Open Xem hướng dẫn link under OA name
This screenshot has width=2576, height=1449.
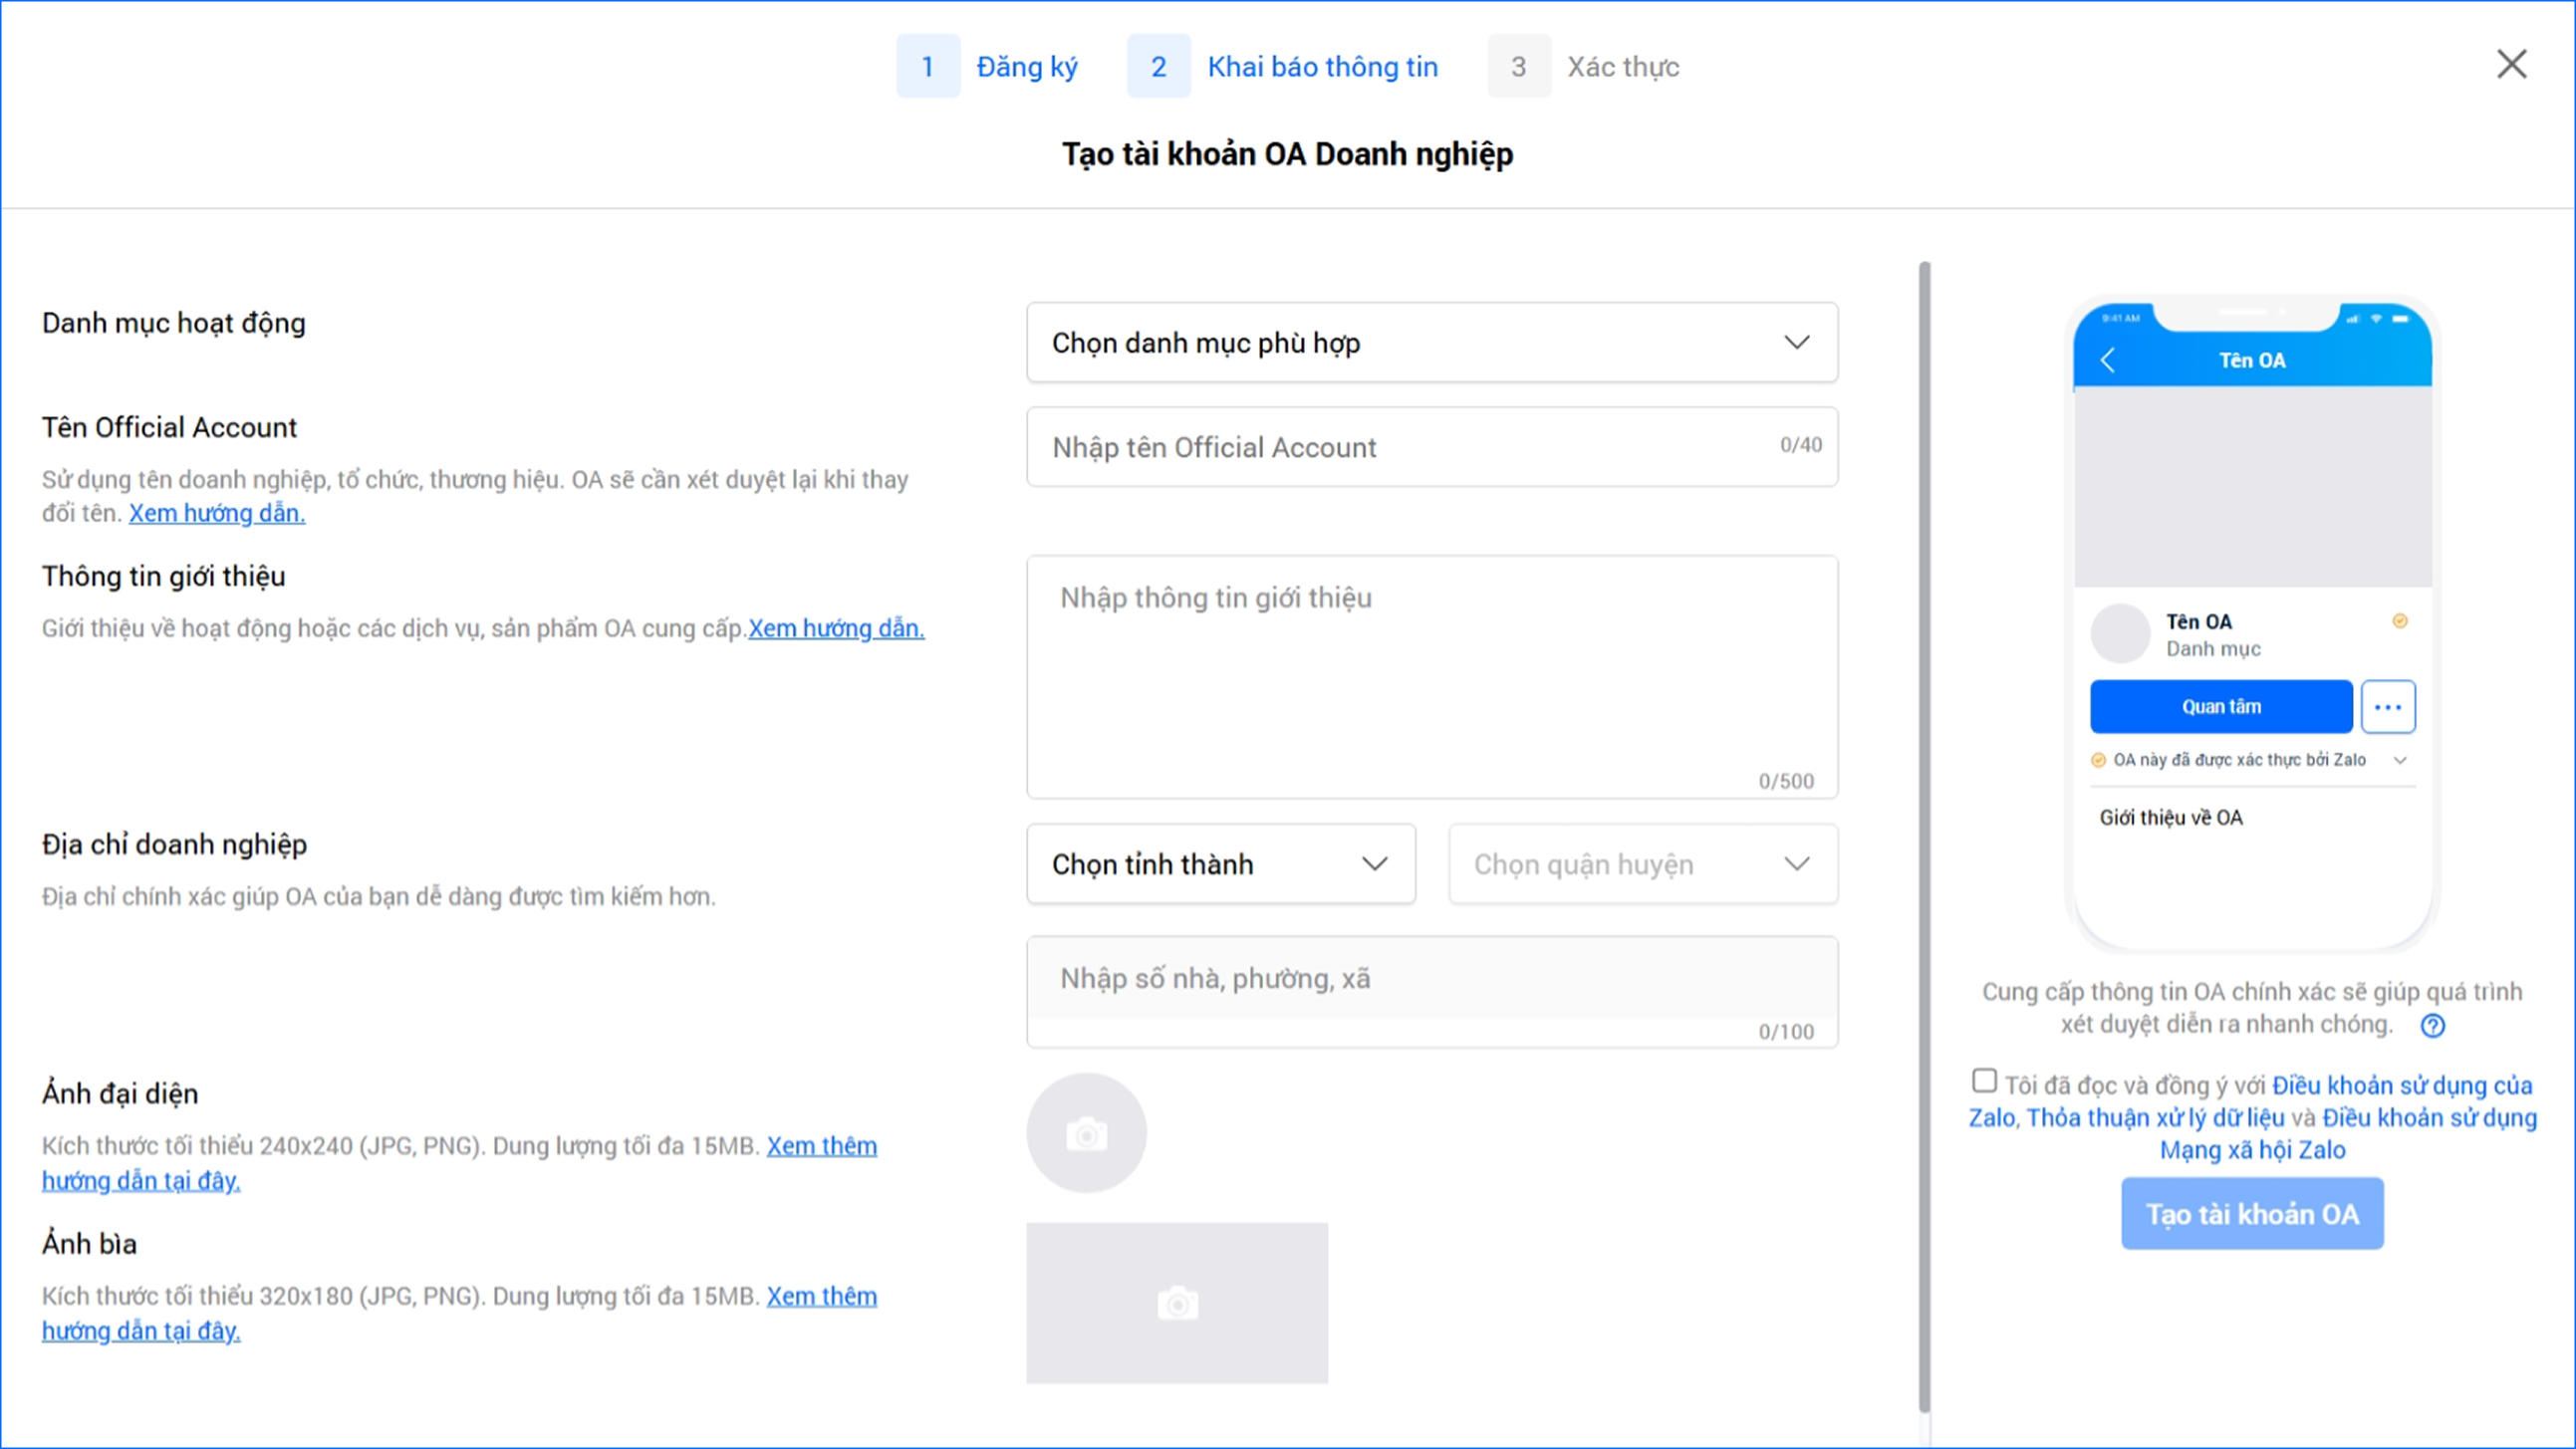click(217, 513)
